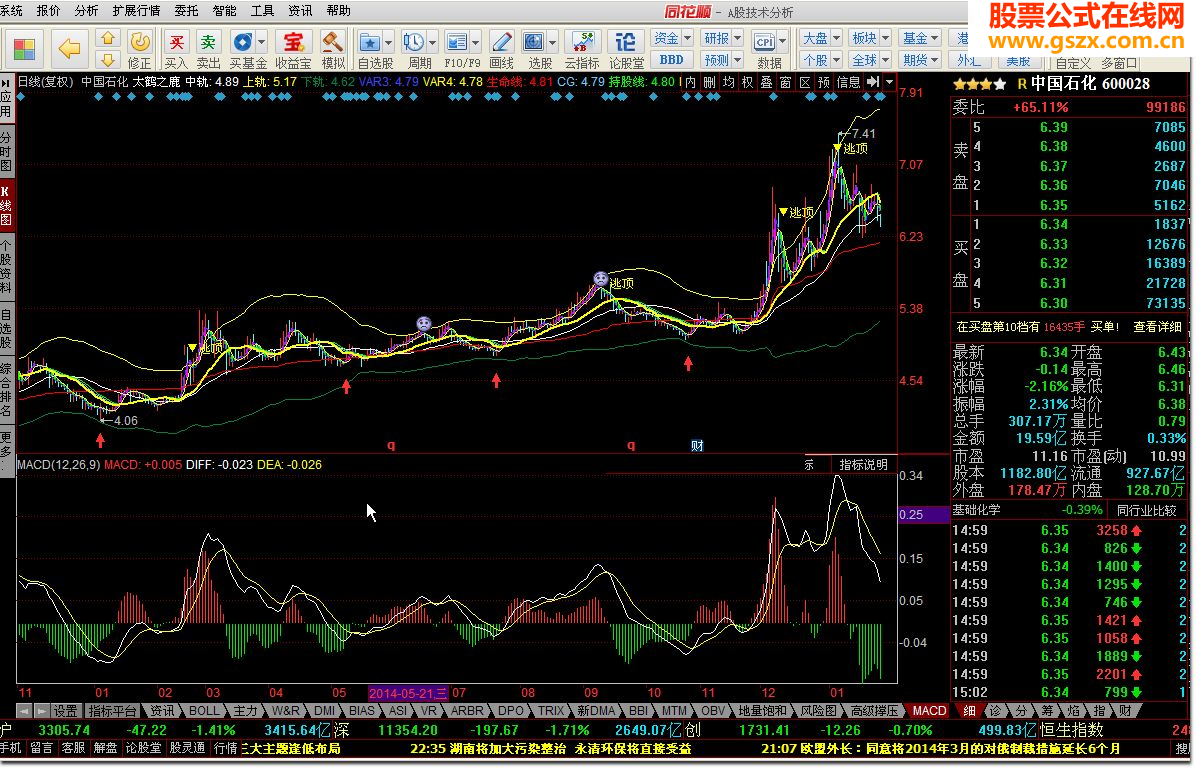Toggle the 内 chart option button
1196x768 pixels.
(x=690, y=82)
